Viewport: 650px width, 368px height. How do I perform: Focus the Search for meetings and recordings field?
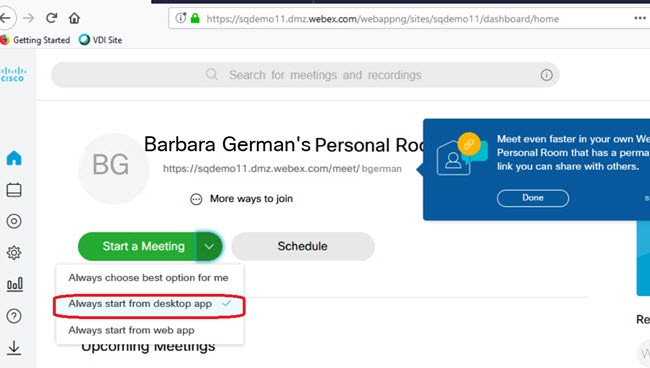point(305,75)
